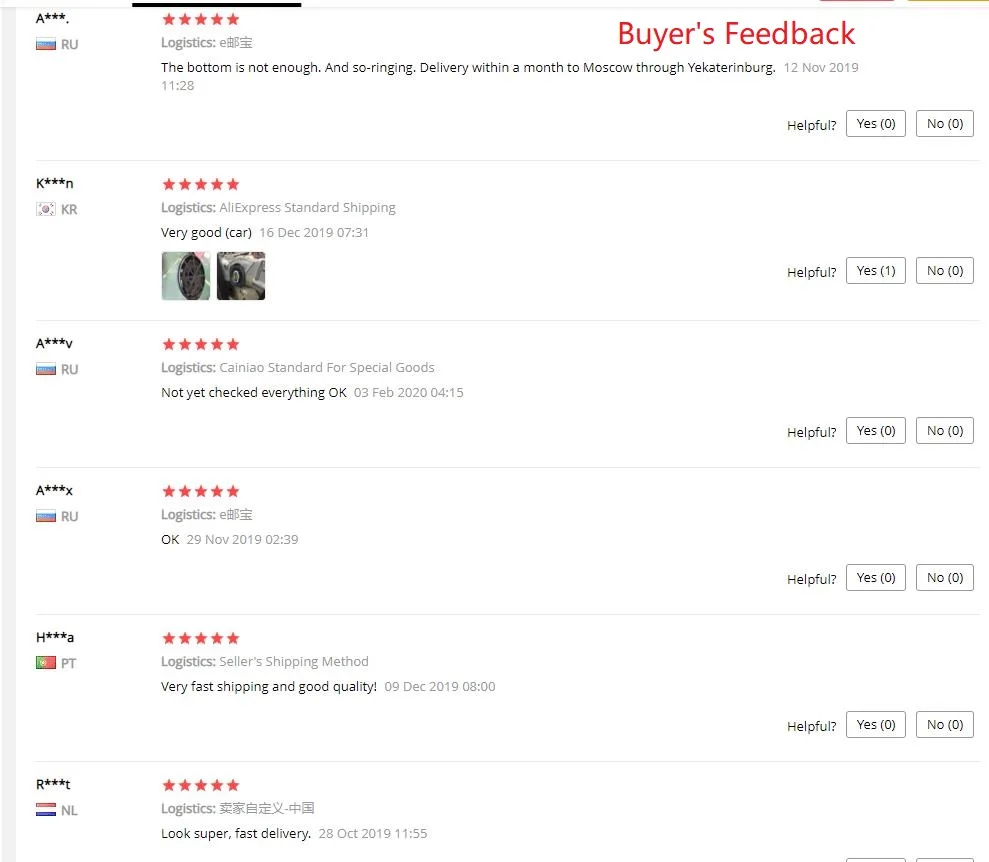
Task: Click the Netherlands flag icon beside R***t
Action: (x=45, y=810)
